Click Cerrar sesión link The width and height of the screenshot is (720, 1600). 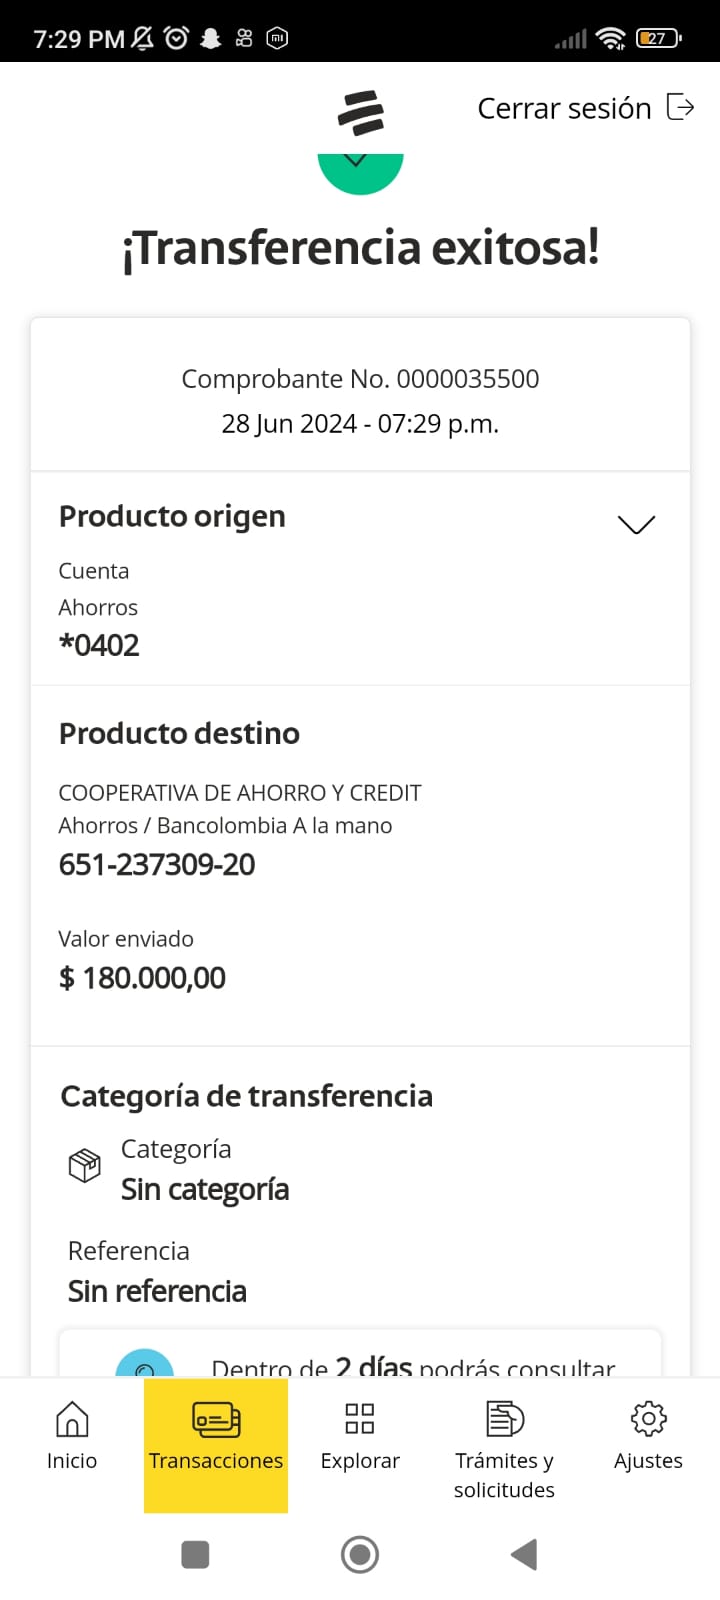tap(564, 108)
